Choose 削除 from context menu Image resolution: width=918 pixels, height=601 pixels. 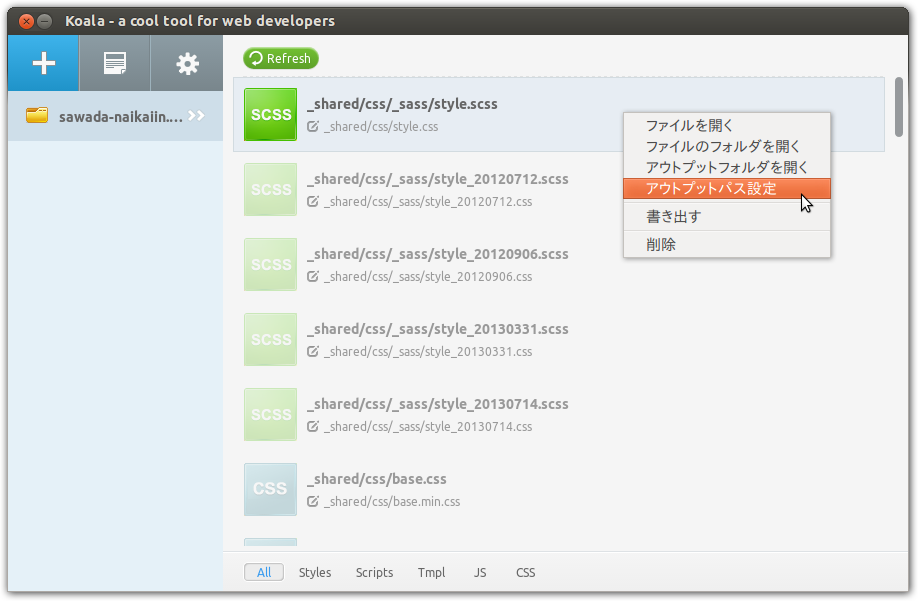pyautogui.click(x=727, y=244)
